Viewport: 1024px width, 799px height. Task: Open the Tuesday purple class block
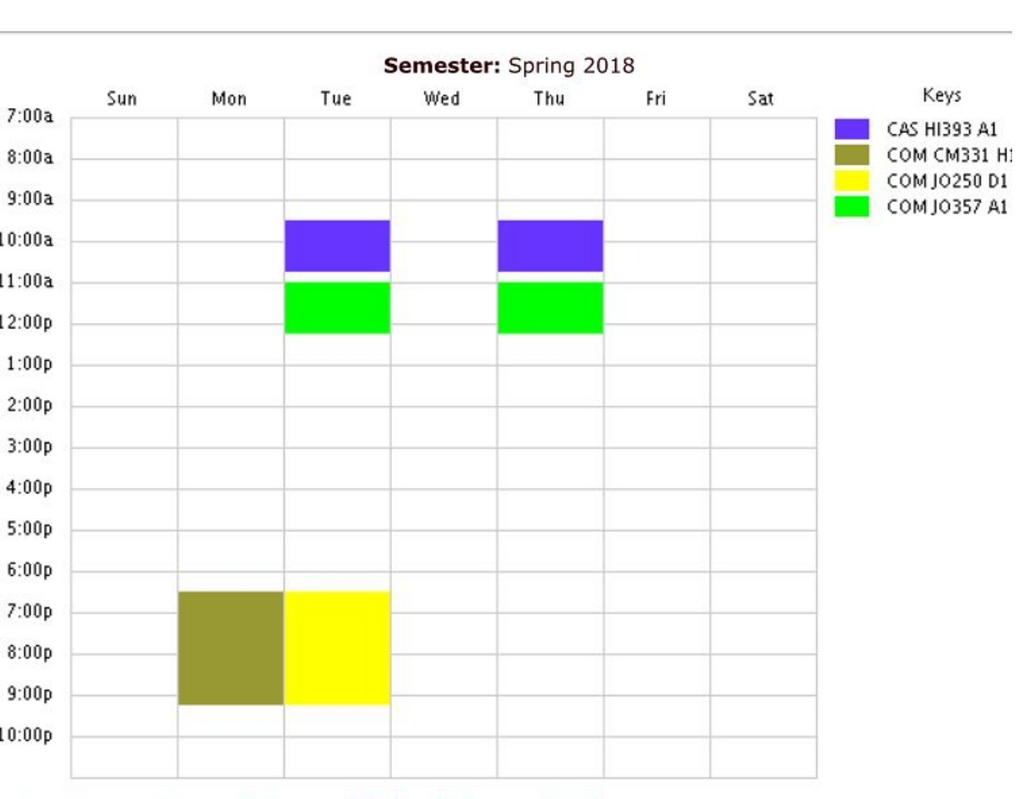[x=337, y=245]
